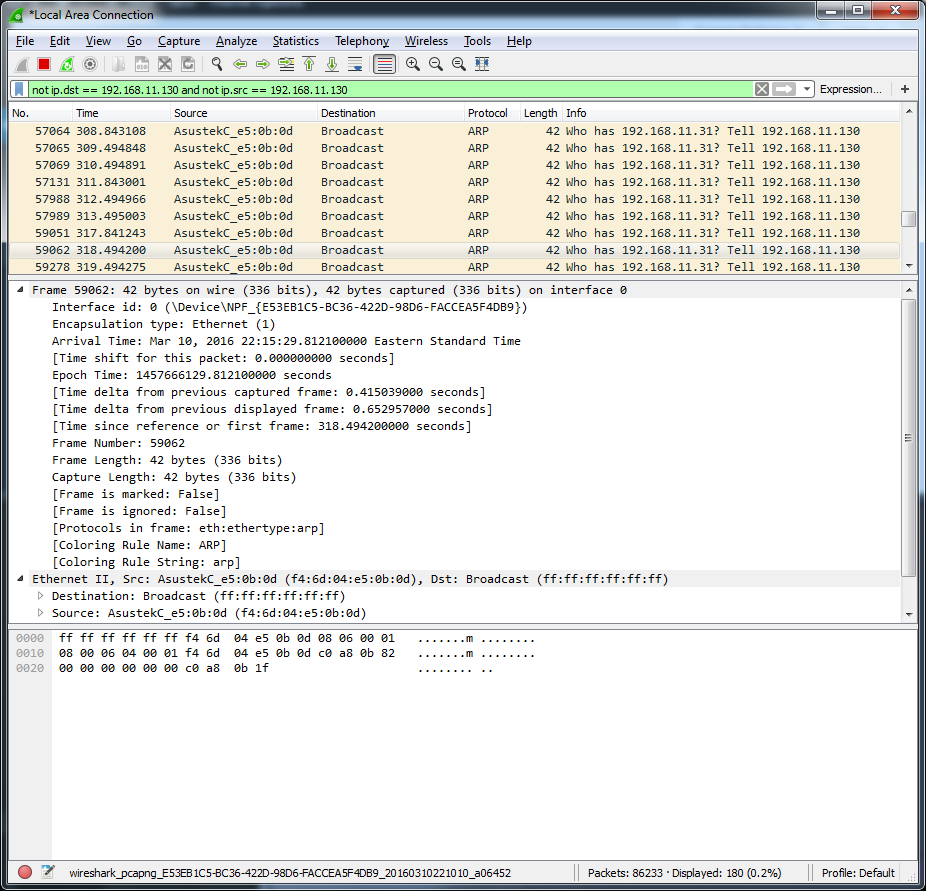
Task: Expand the Source: AsustekC_e5:0b:0d field
Action: (40, 612)
